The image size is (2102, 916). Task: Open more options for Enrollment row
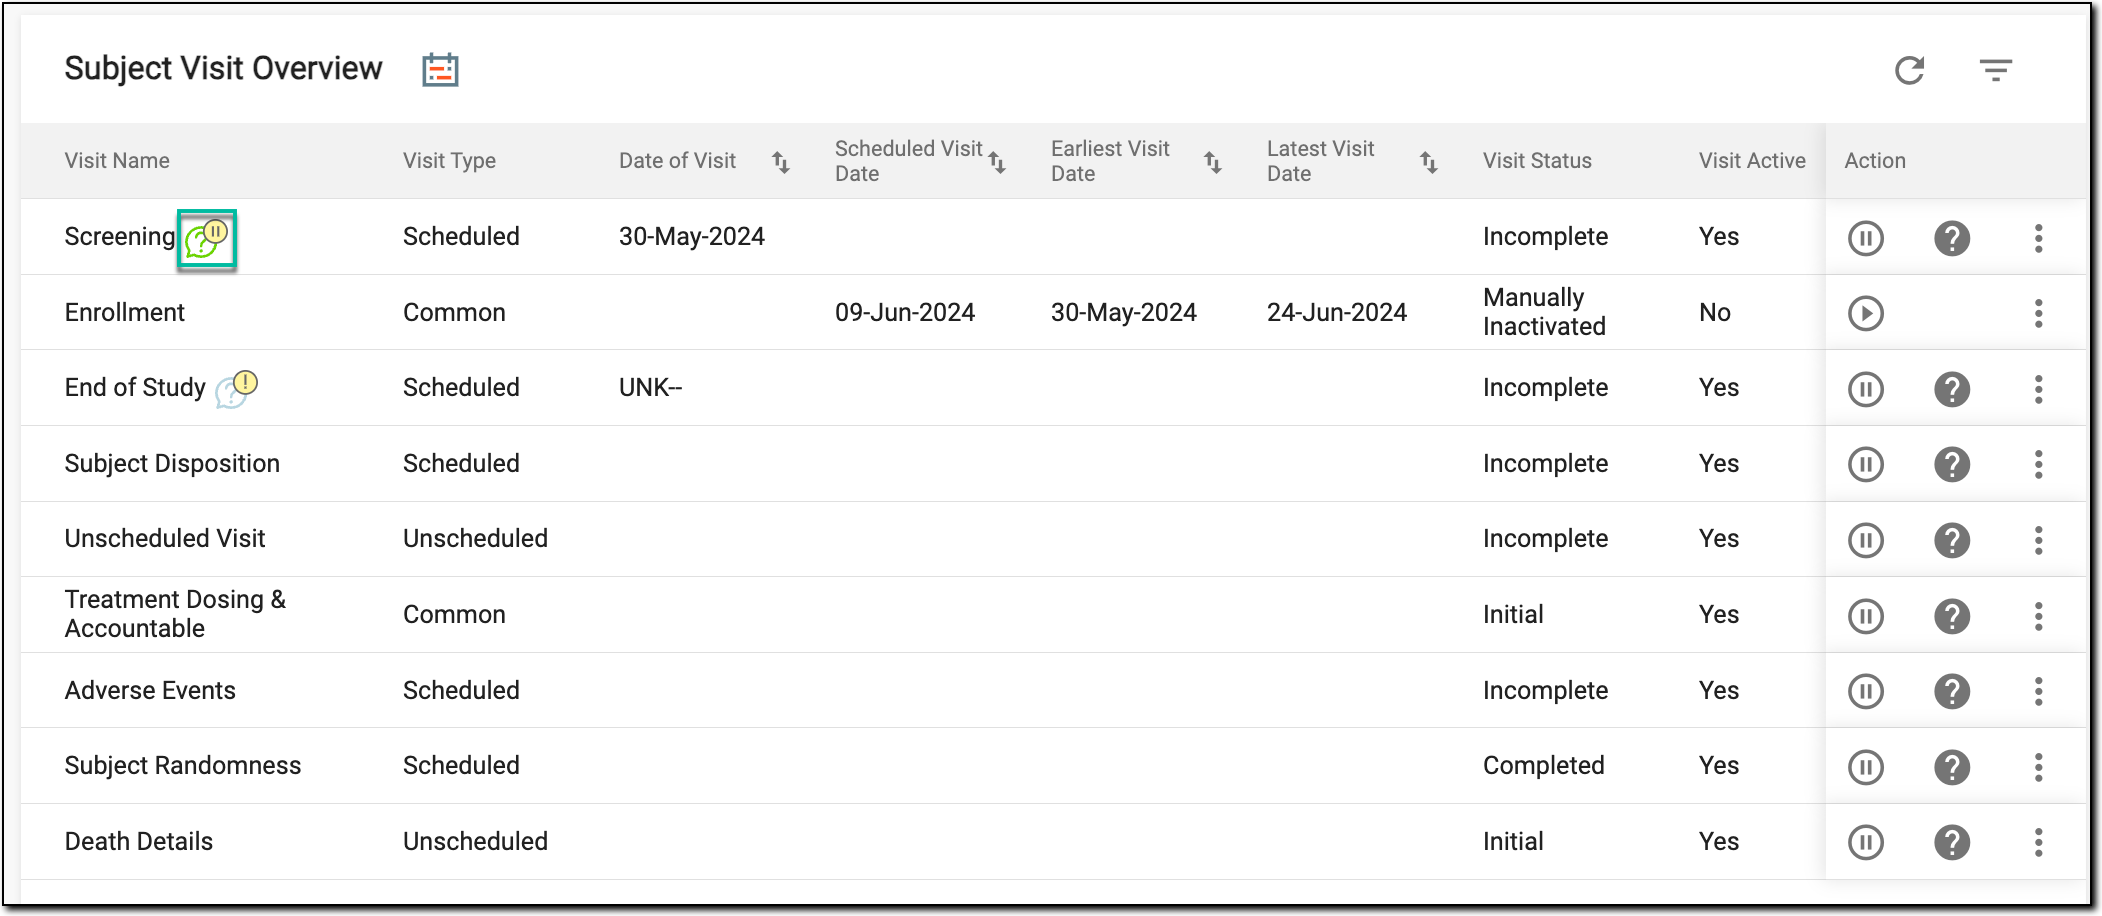point(2038,313)
